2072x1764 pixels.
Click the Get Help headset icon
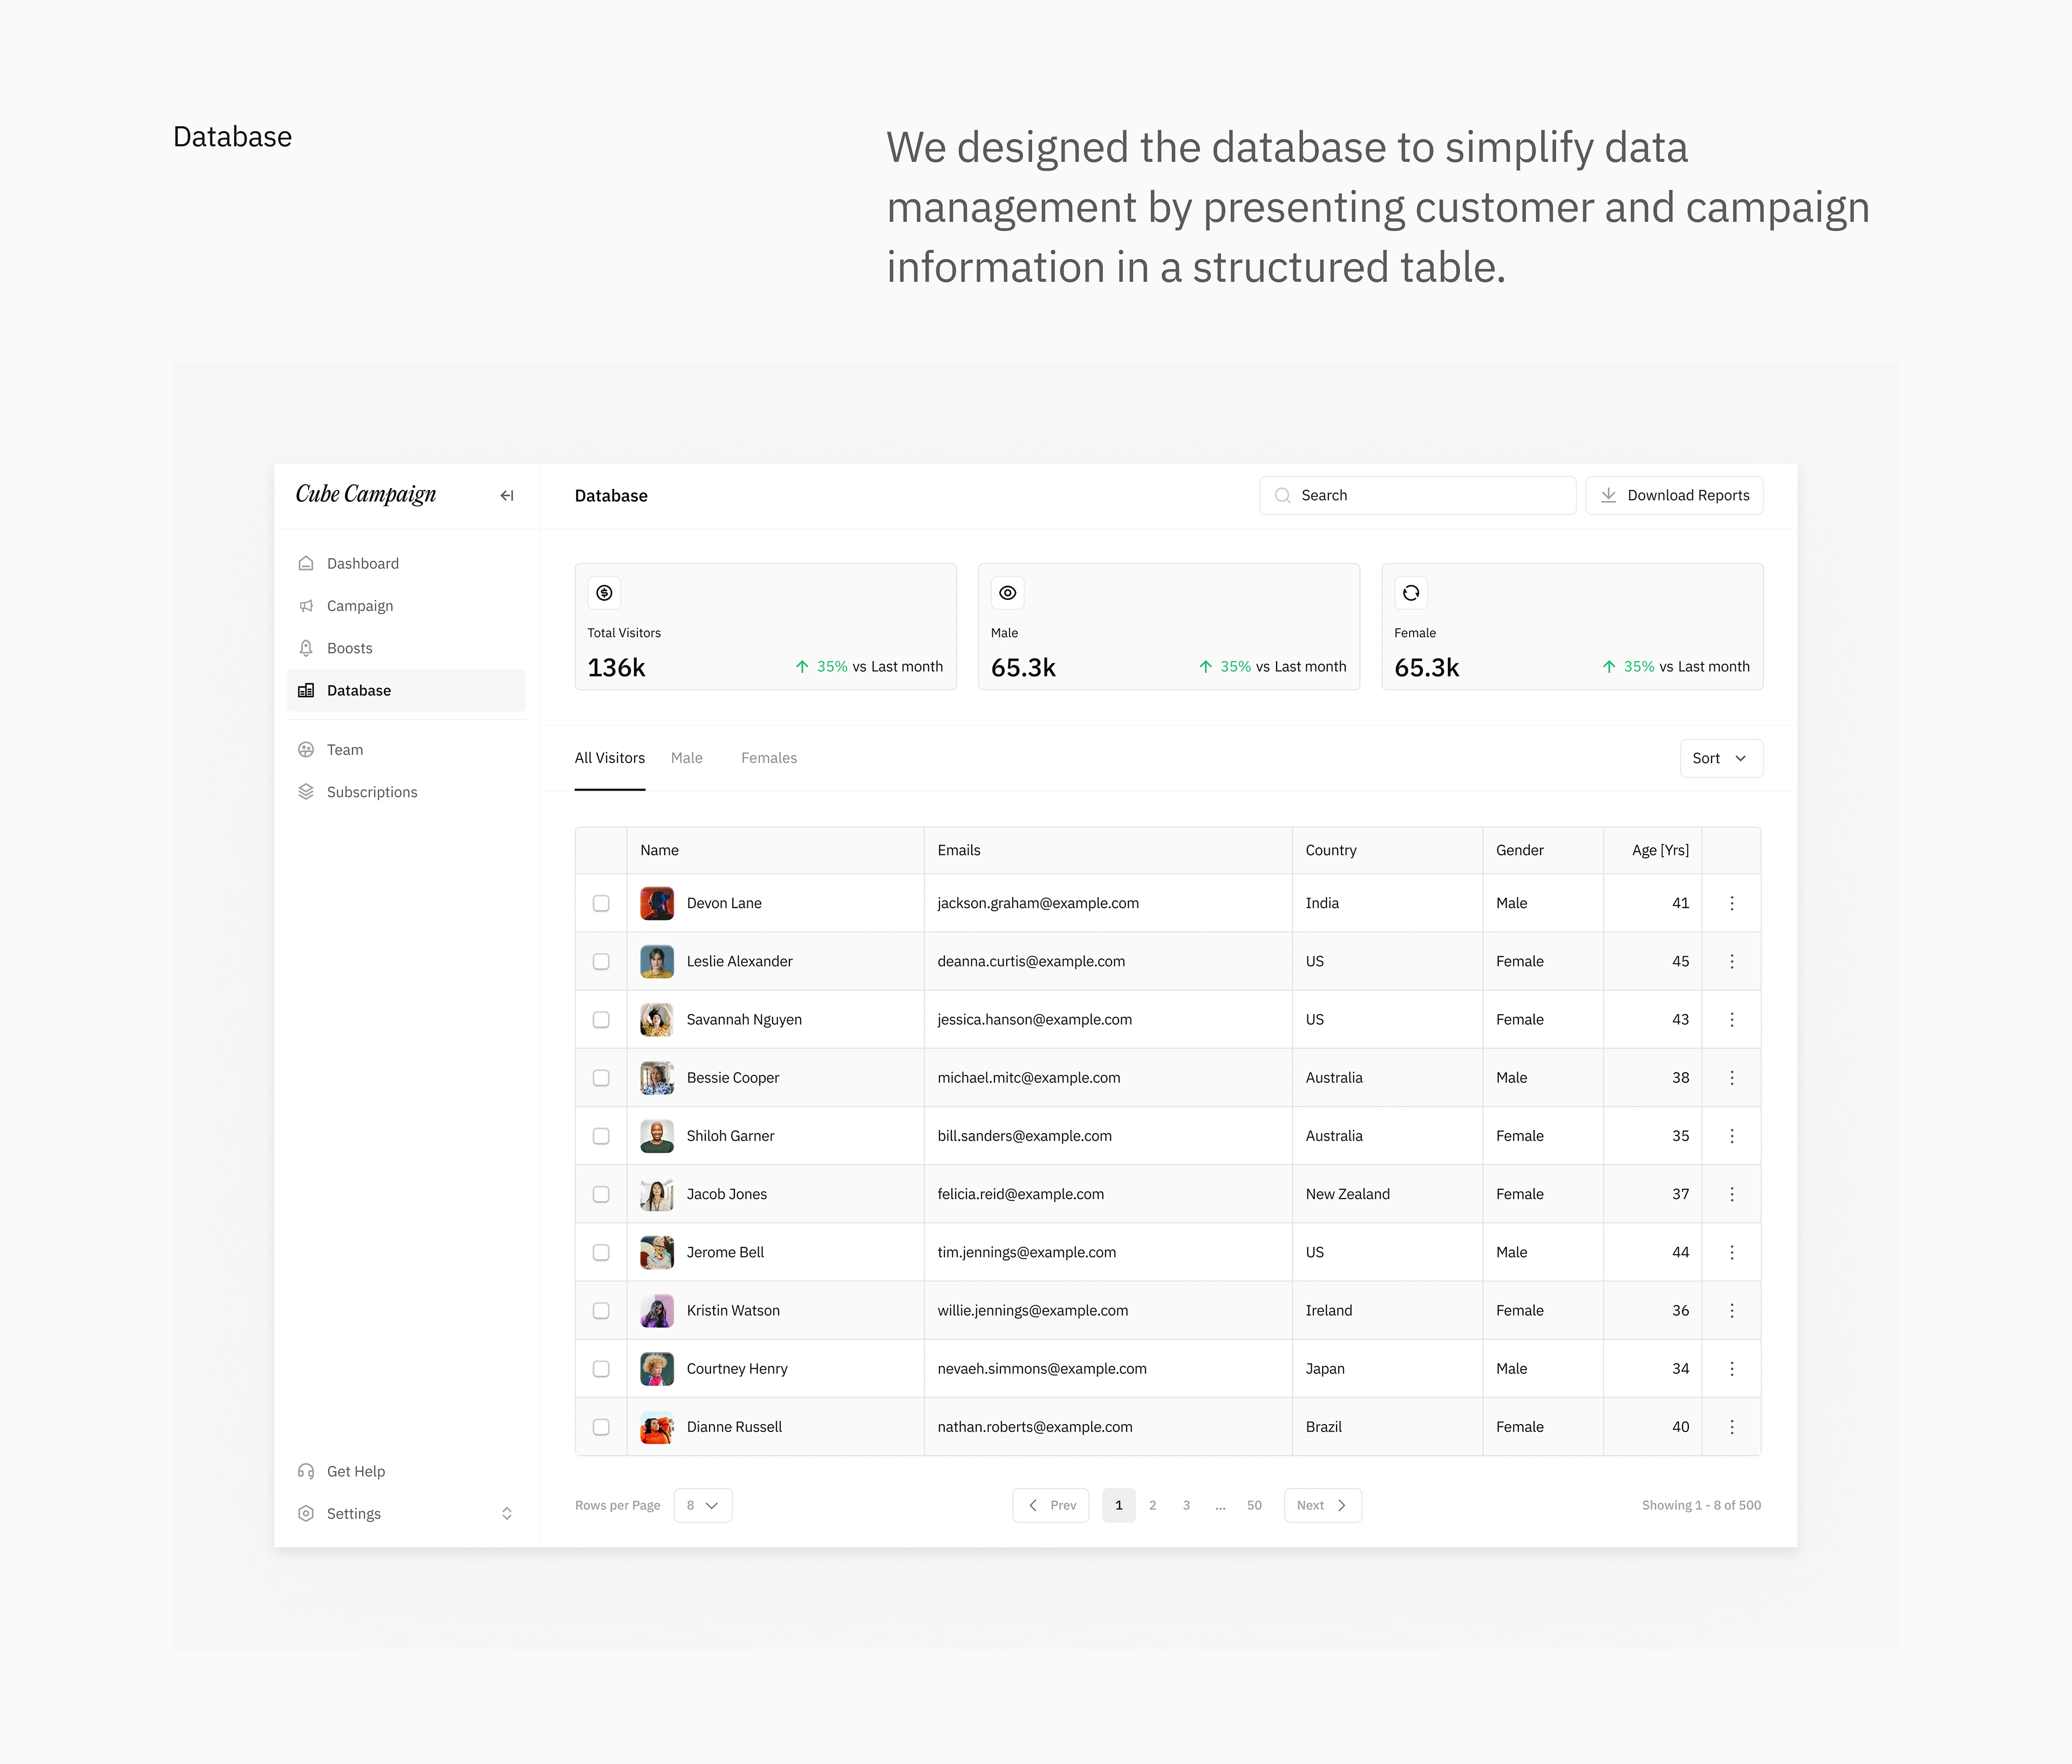pos(306,1471)
